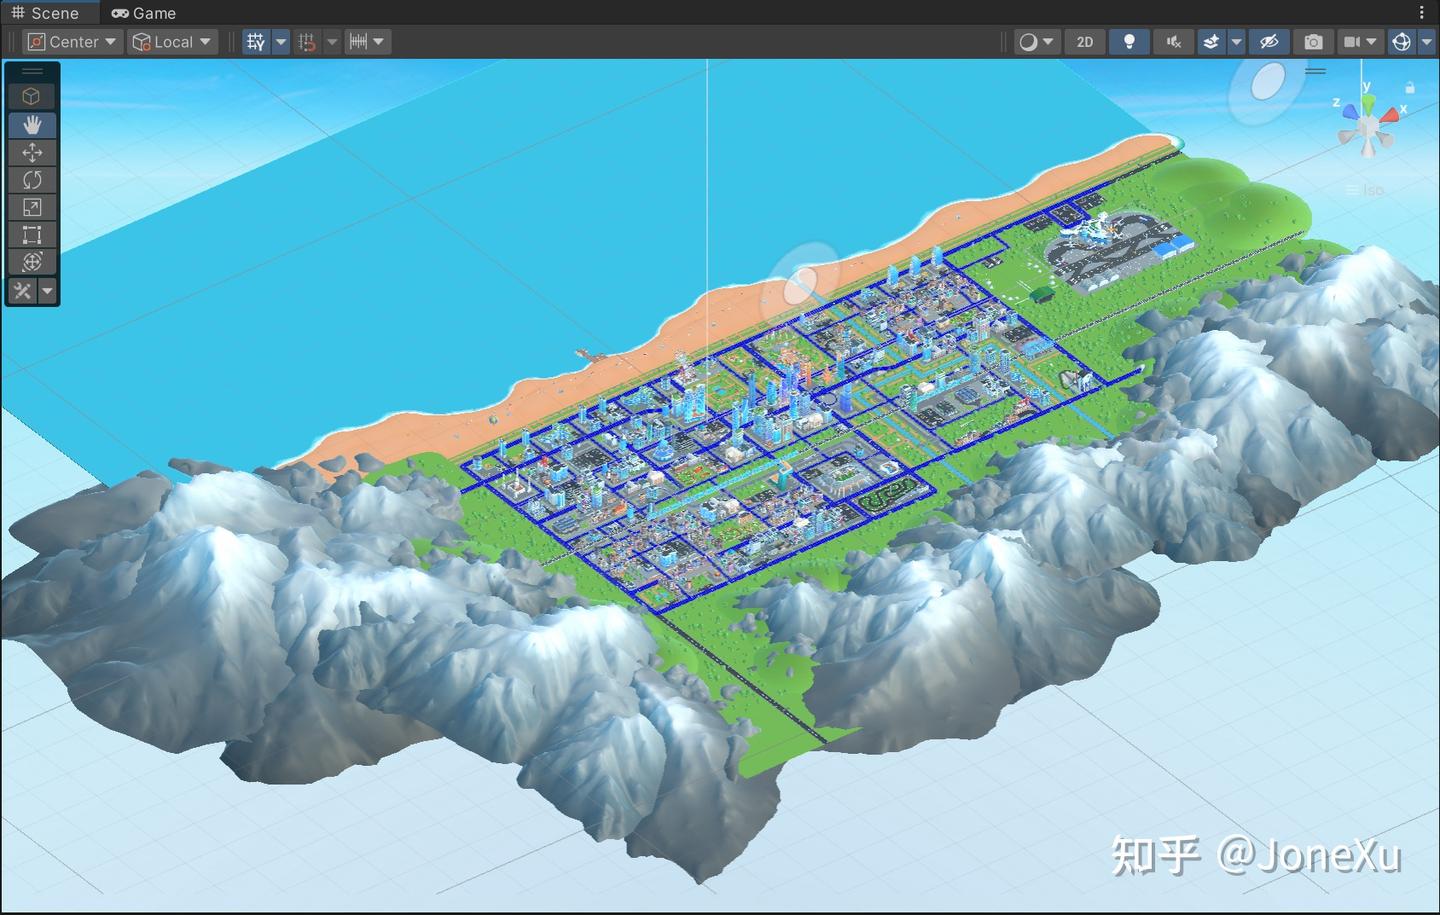The width and height of the screenshot is (1440, 915).
Task: Select the Scene tab
Action: (x=50, y=13)
